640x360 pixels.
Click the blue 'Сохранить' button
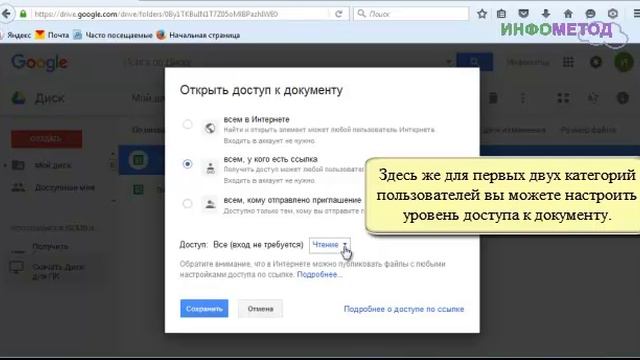pos(204,309)
